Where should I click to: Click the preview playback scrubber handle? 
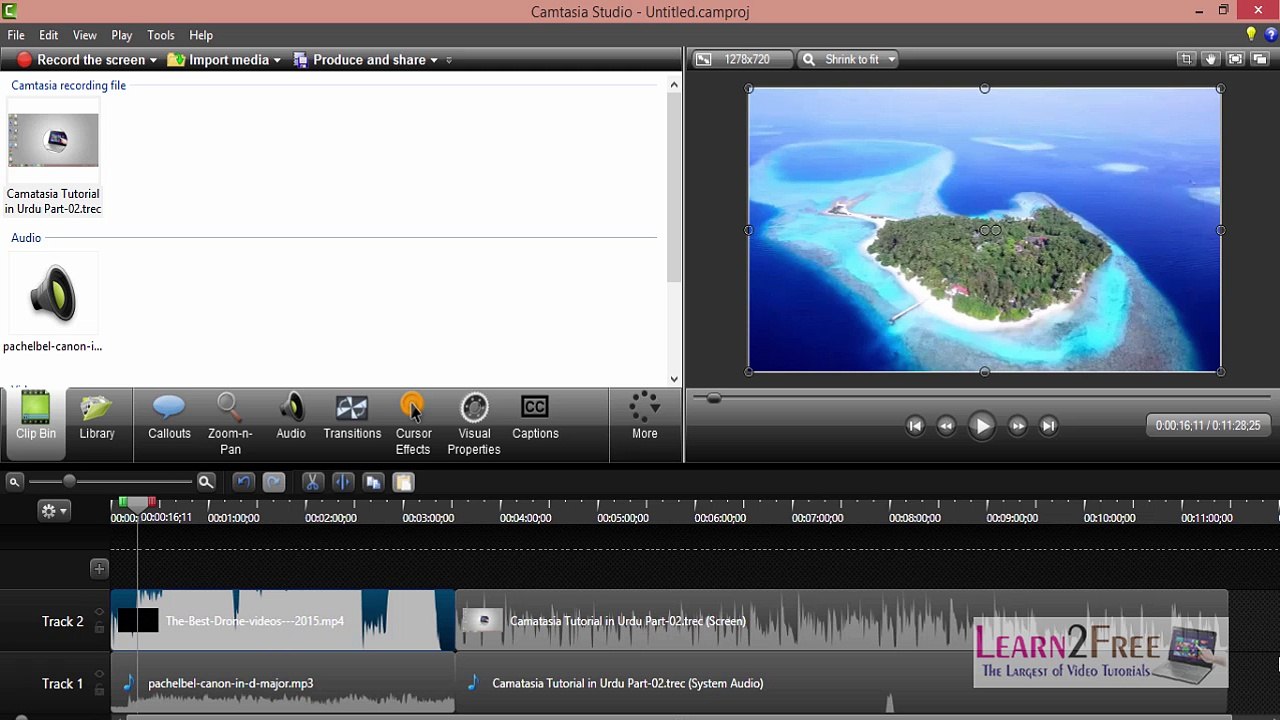click(x=713, y=398)
